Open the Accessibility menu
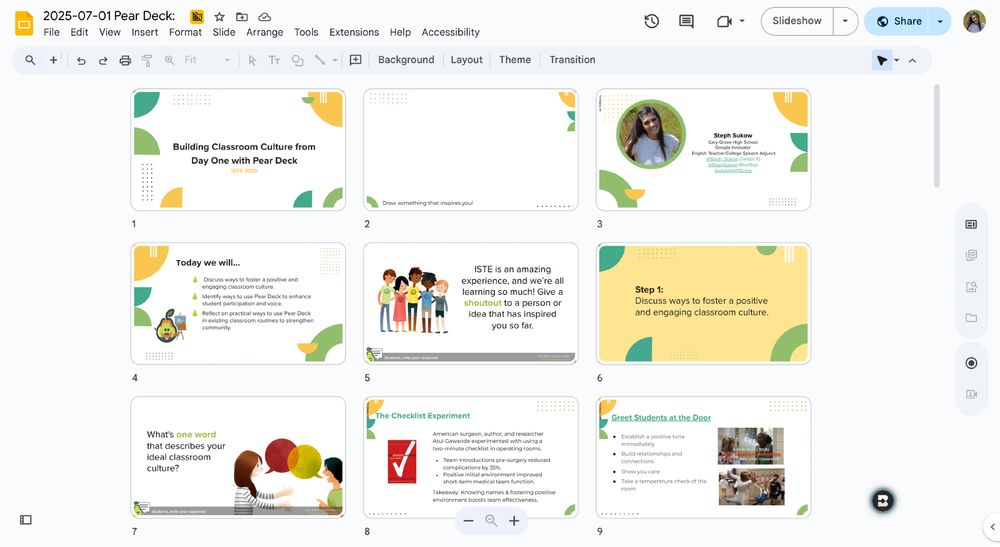 (x=450, y=32)
